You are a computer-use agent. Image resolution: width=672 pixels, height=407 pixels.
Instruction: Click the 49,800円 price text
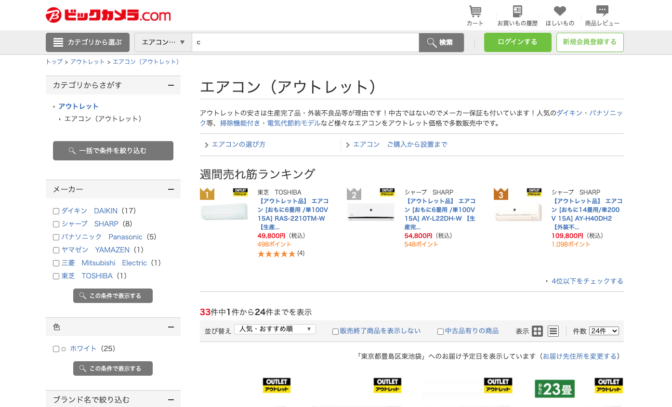pyautogui.click(x=271, y=236)
